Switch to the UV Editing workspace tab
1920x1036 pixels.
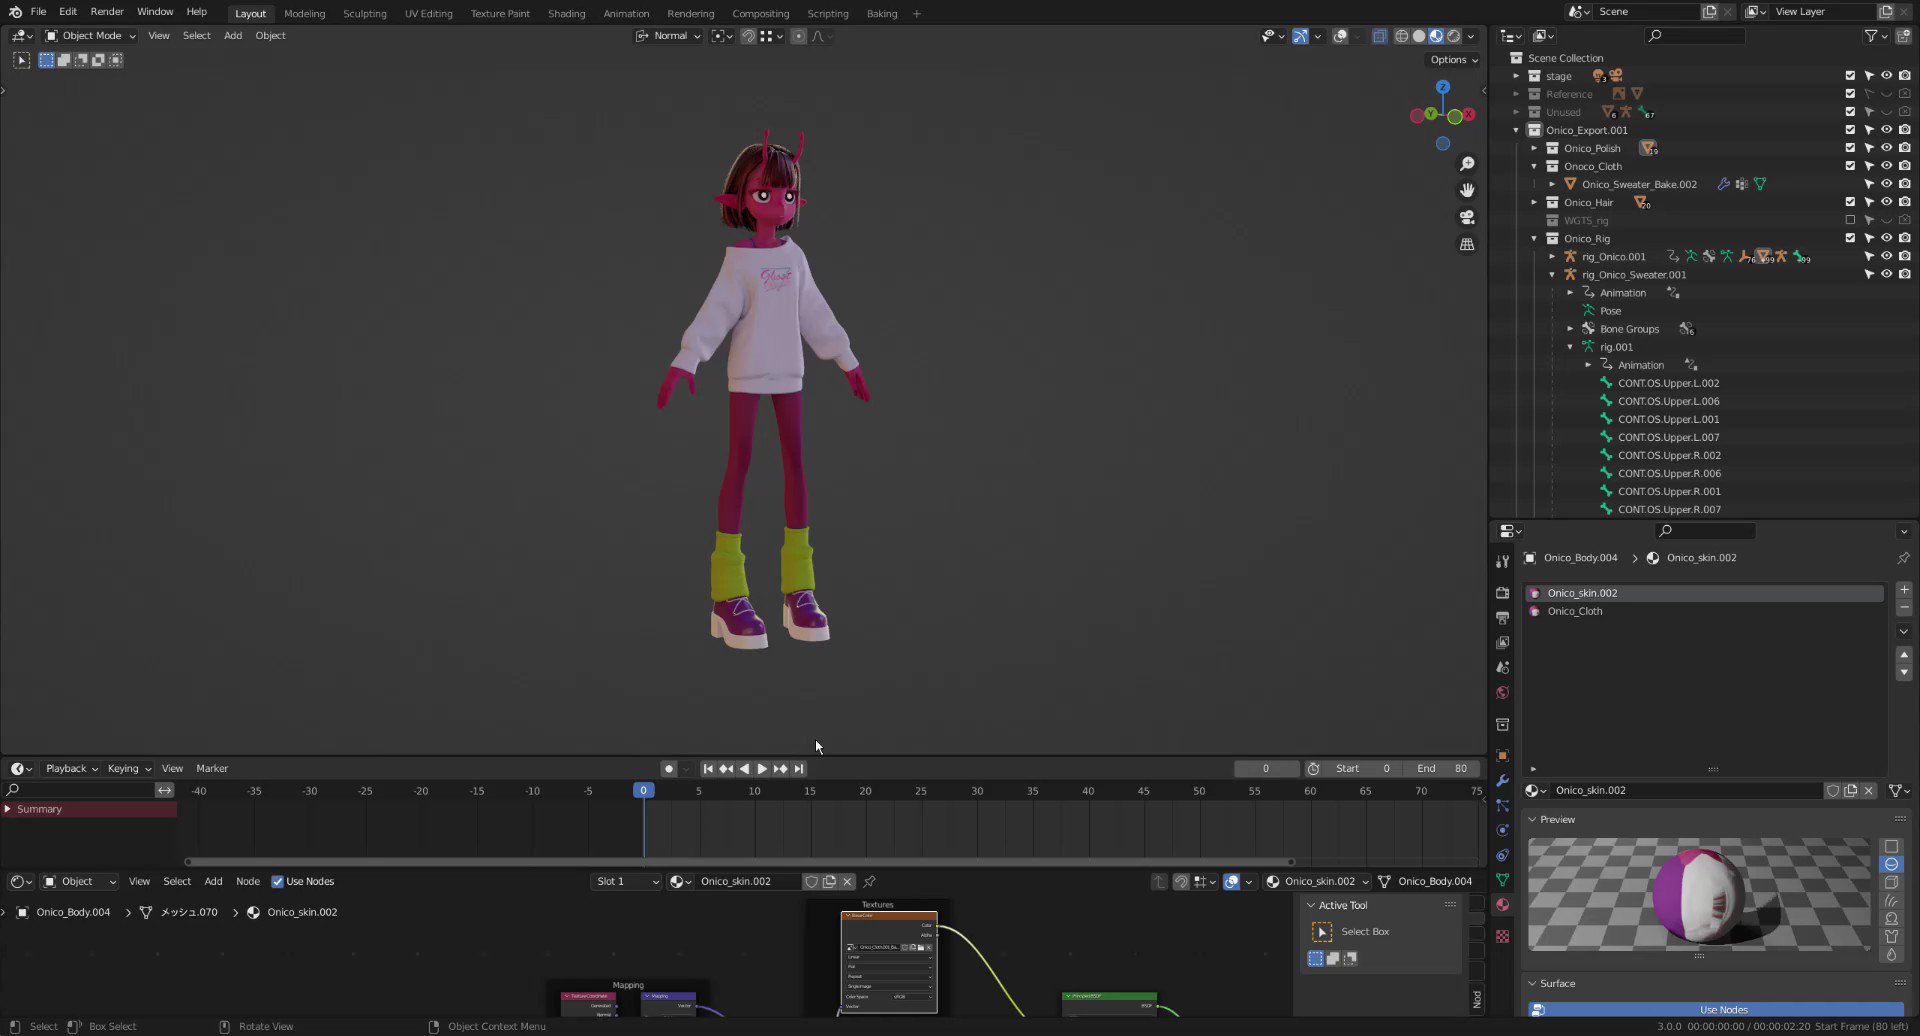[x=428, y=14]
